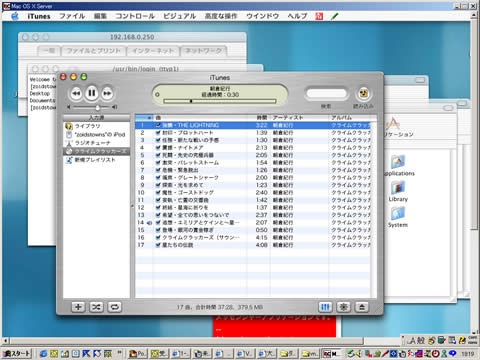
Task: Click the iTunes search field
Action: tap(326, 93)
